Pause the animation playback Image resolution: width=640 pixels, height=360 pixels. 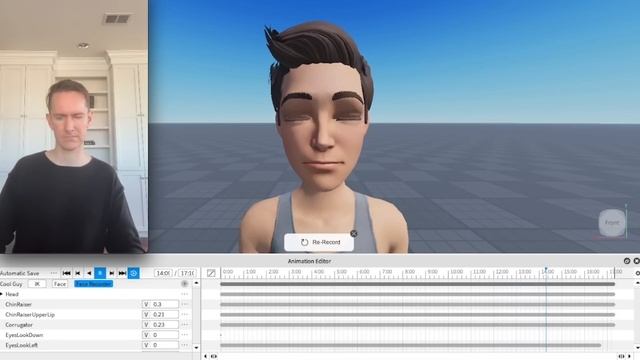pos(100,273)
